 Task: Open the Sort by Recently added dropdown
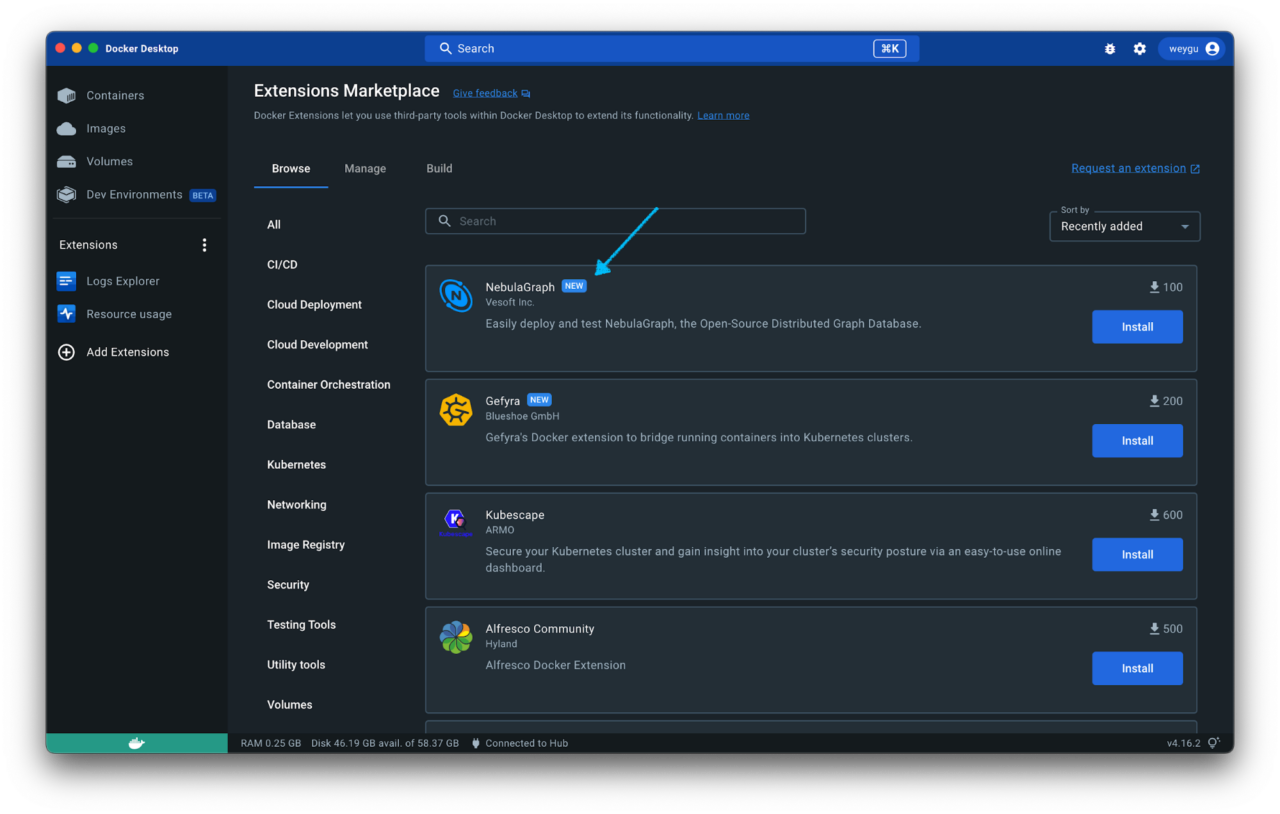pos(1124,226)
